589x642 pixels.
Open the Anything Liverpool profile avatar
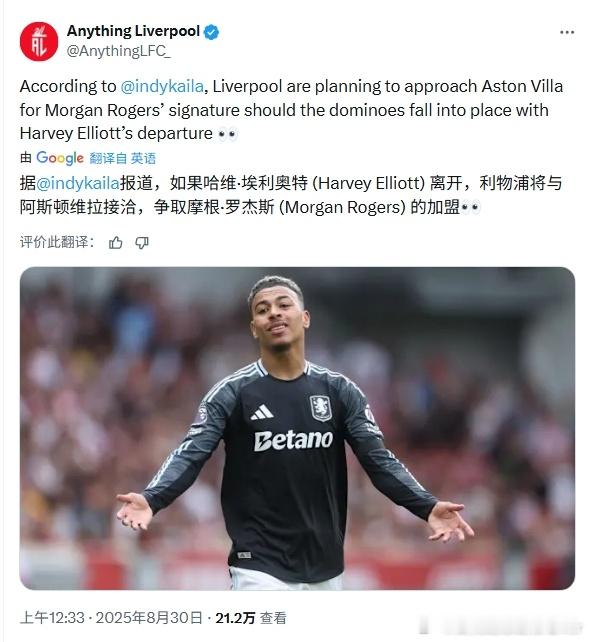point(39,41)
